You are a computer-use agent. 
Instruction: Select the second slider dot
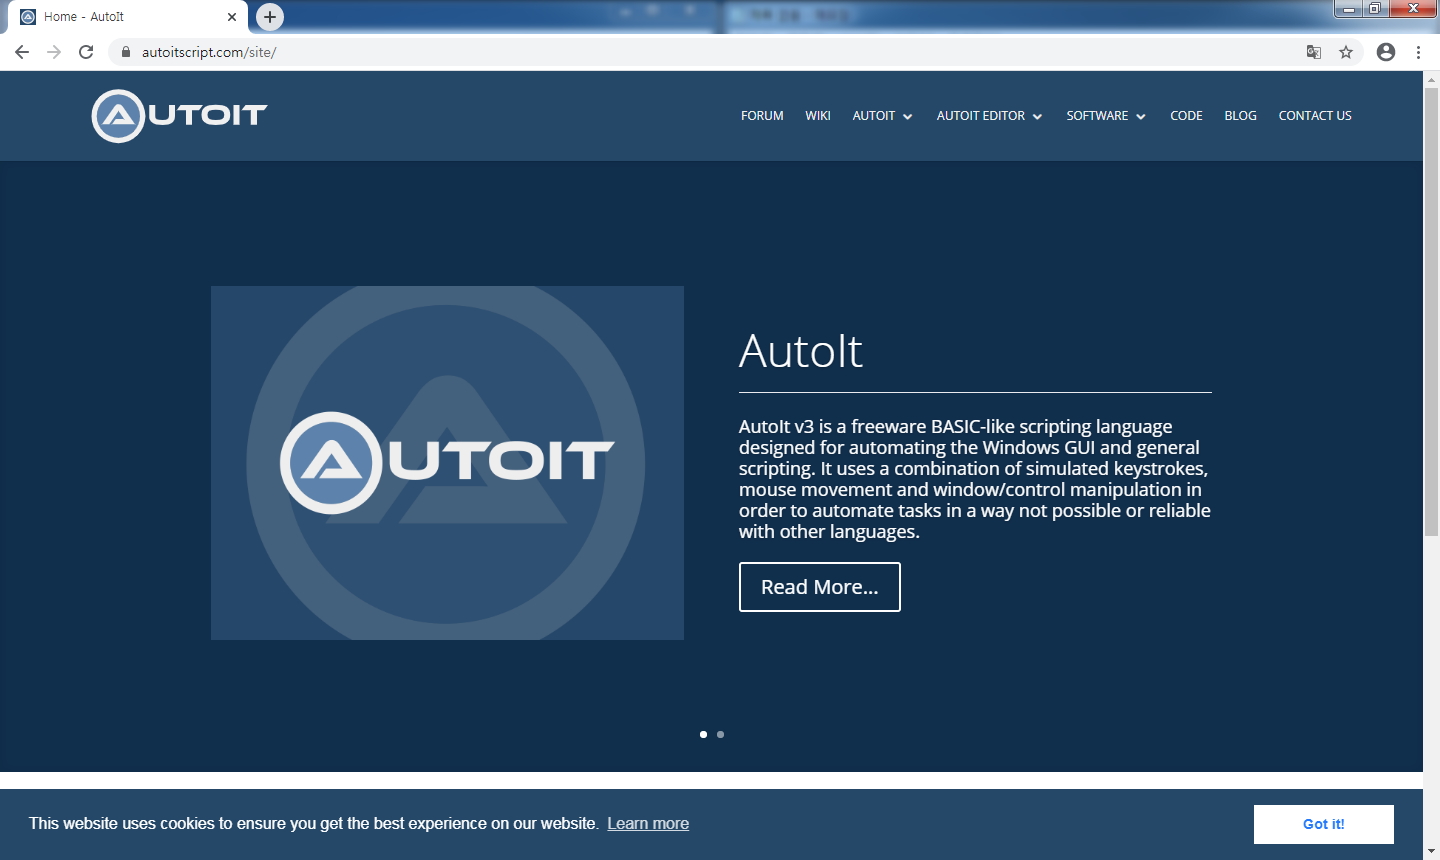coord(720,734)
